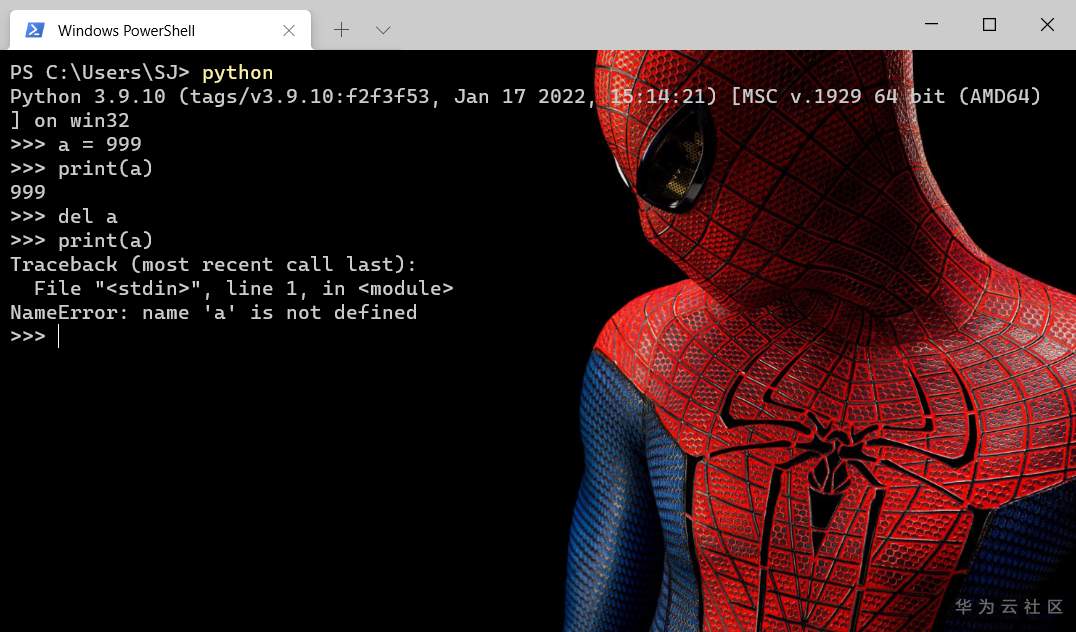This screenshot has height=632, width=1076.
Task: Click the '999' output line
Action: tap(27, 192)
